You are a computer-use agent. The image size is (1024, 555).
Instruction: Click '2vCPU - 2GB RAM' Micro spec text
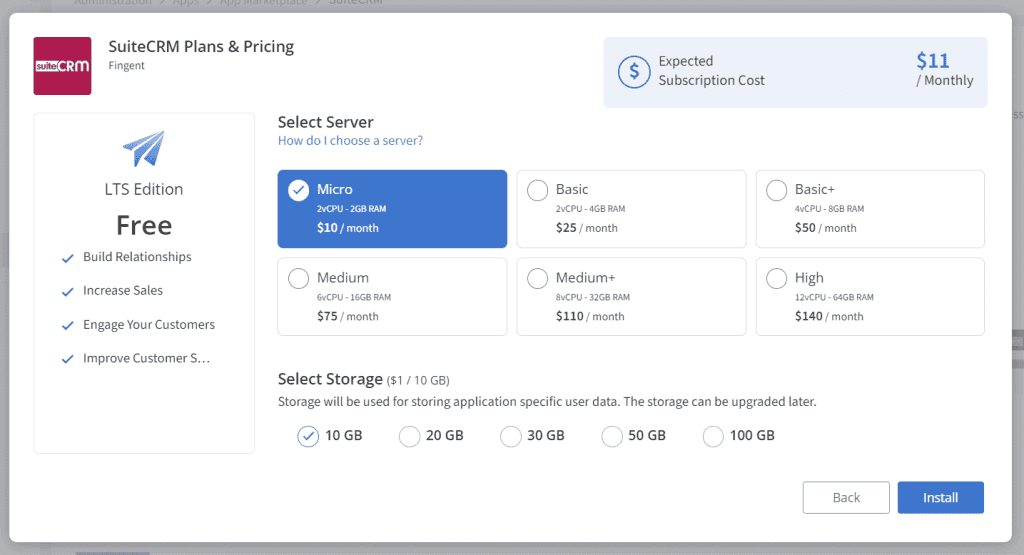coord(351,209)
